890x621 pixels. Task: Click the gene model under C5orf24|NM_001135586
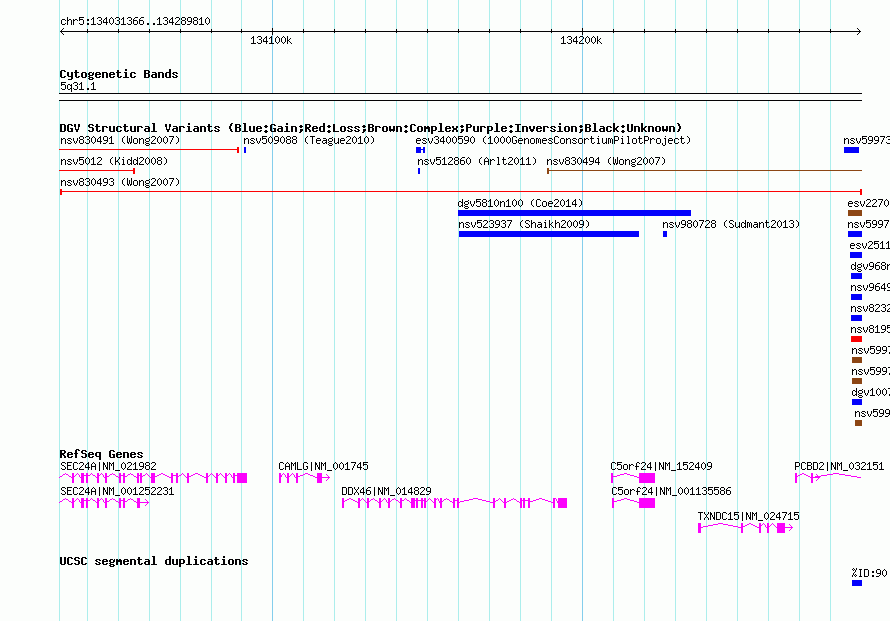pos(633,503)
